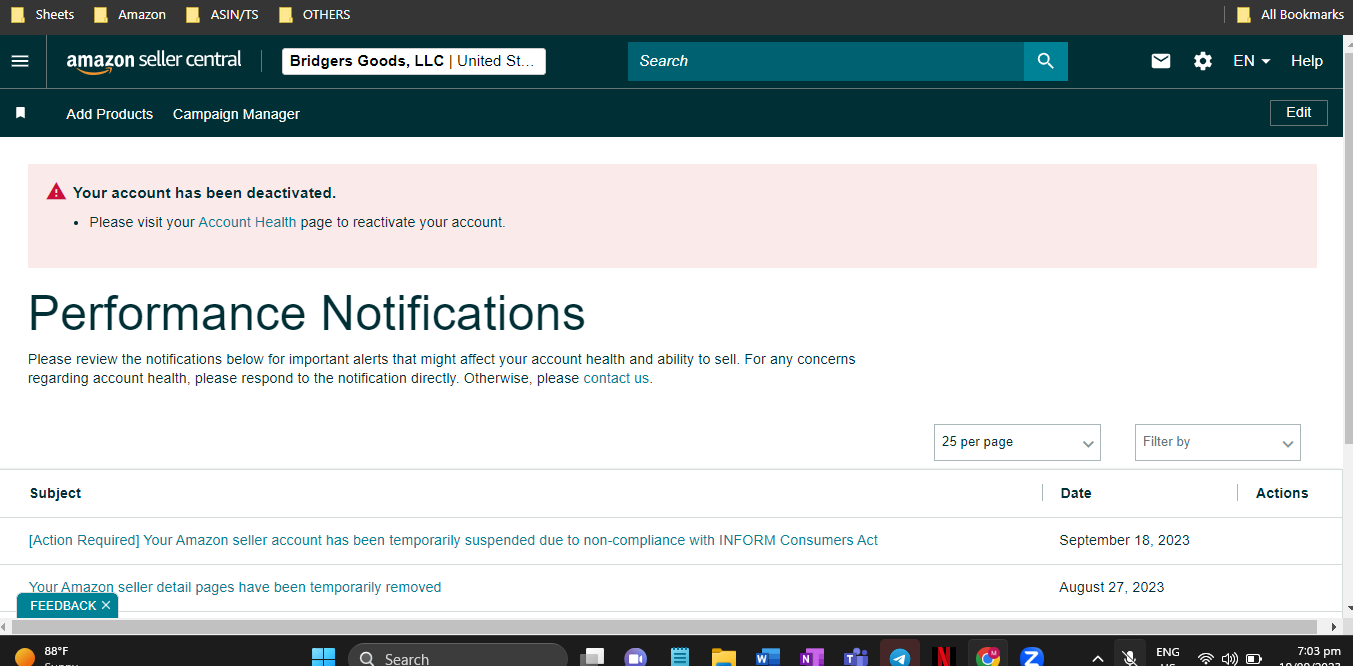The image size is (1353, 666).
Task: Open the hamburger navigation menu
Action: 20,61
